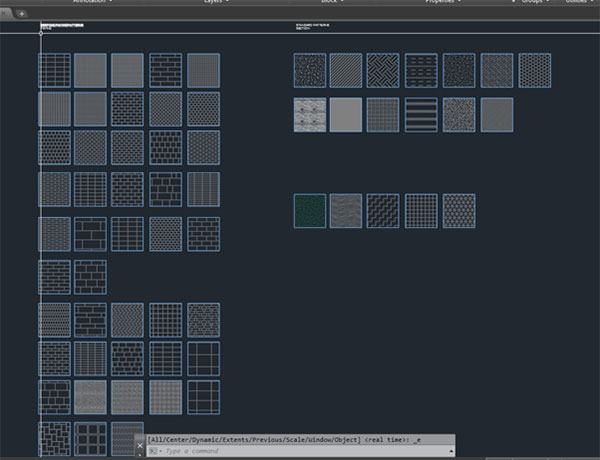Open the recent commands icon in command line
The height and width of the screenshot is (460, 600).
154,452
